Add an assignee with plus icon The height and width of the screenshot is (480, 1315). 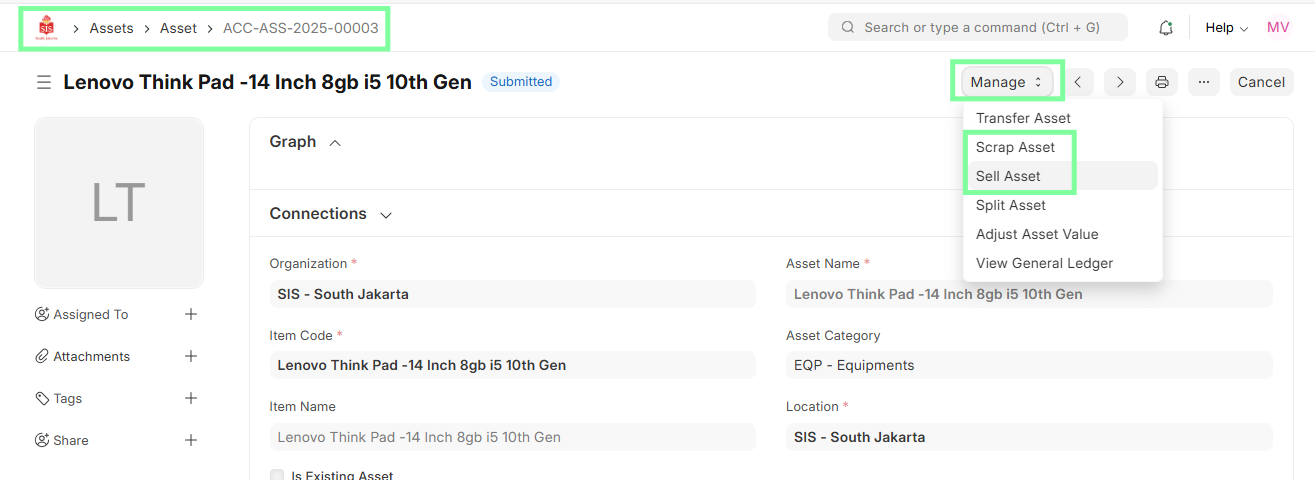click(x=191, y=314)
